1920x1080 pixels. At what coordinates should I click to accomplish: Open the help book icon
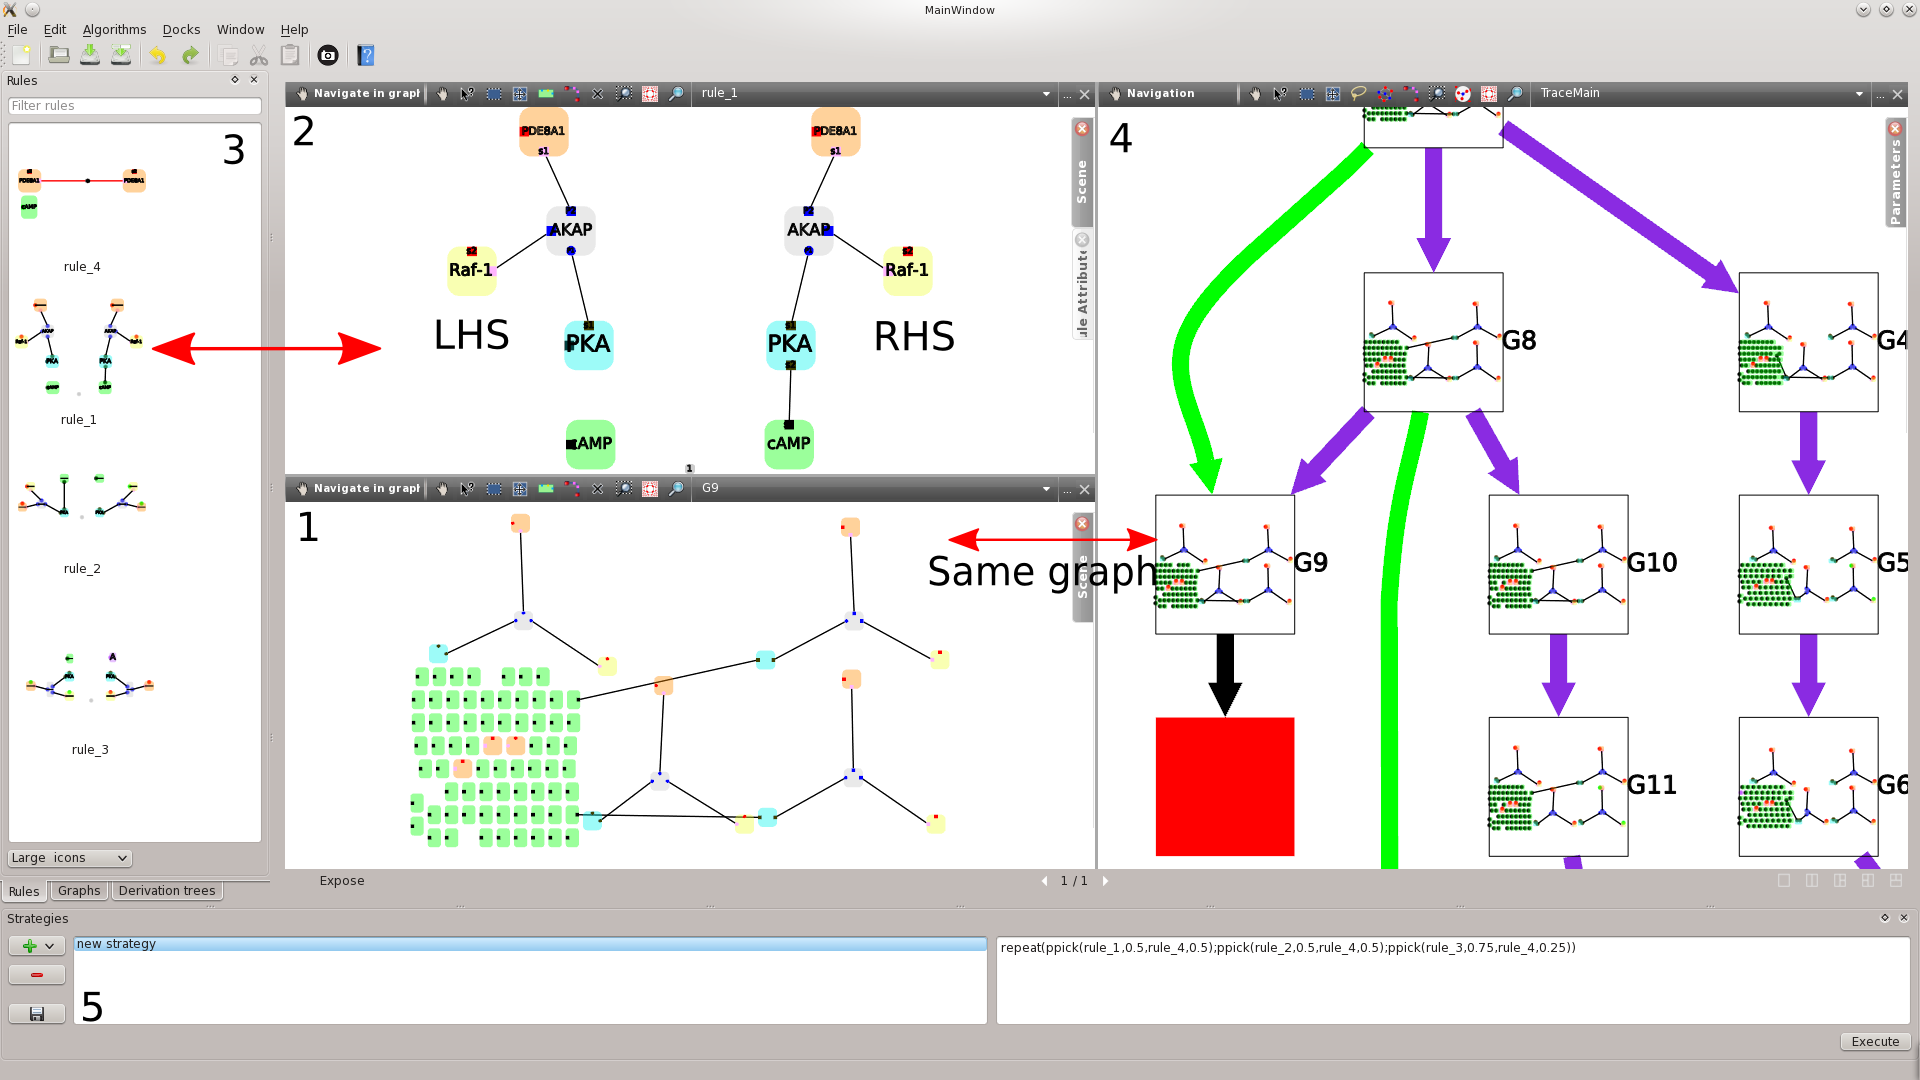pos(365,56)
